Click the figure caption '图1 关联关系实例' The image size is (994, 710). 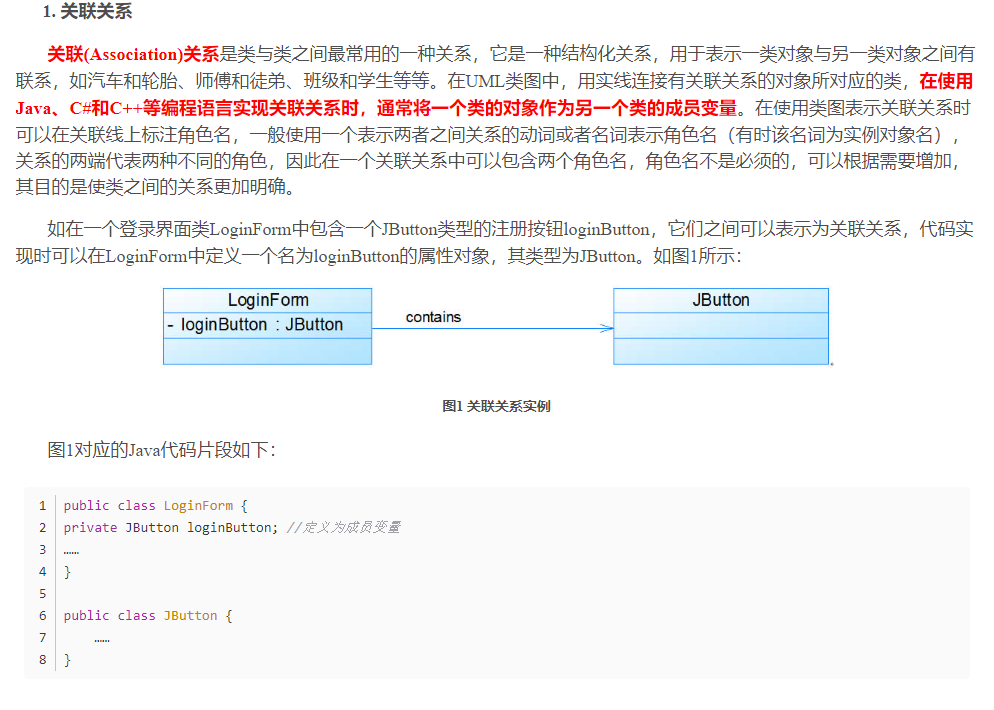pos(496,406)
